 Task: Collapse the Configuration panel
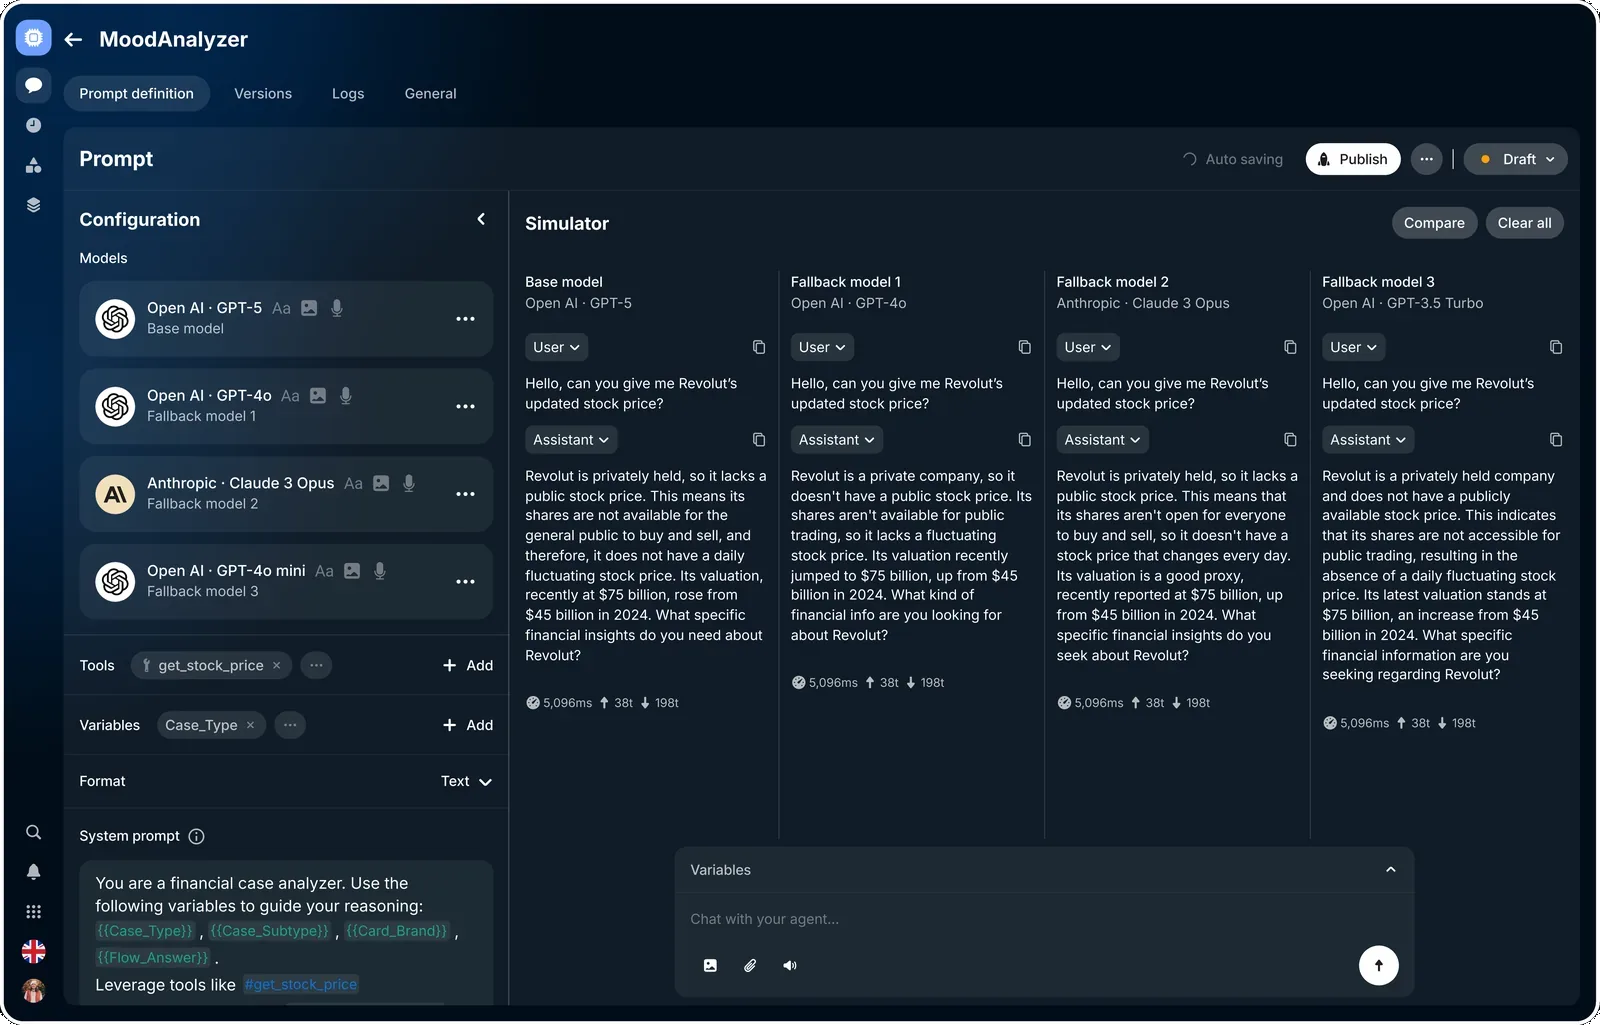(481, 219)
